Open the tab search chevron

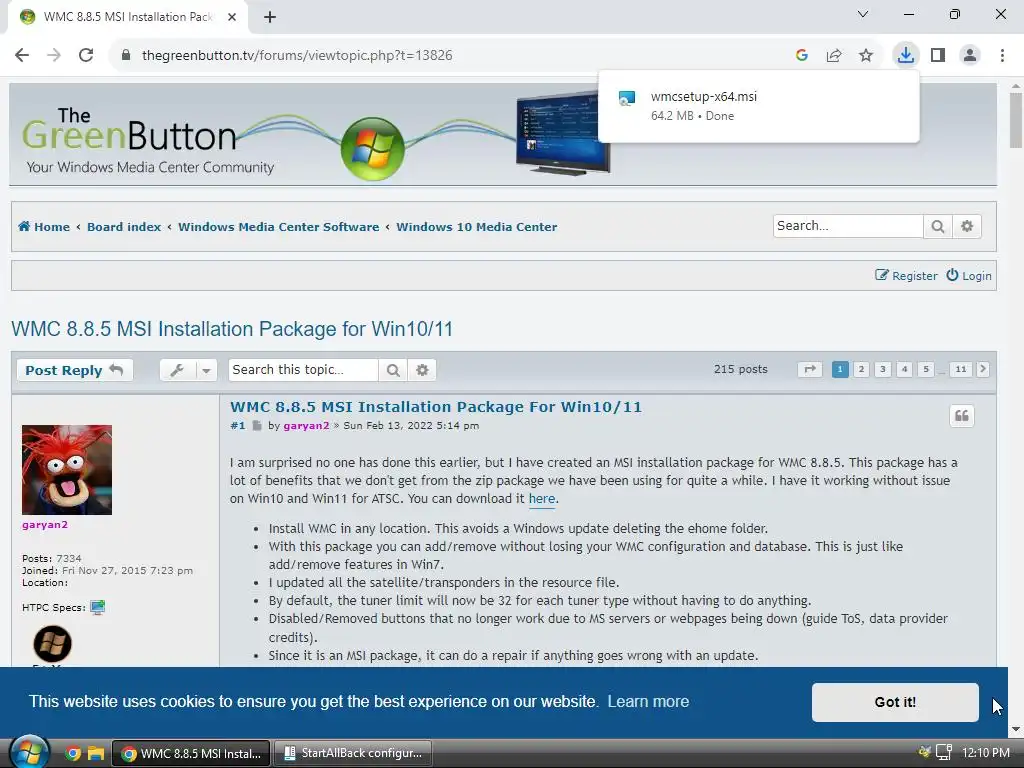click(863, 14)
